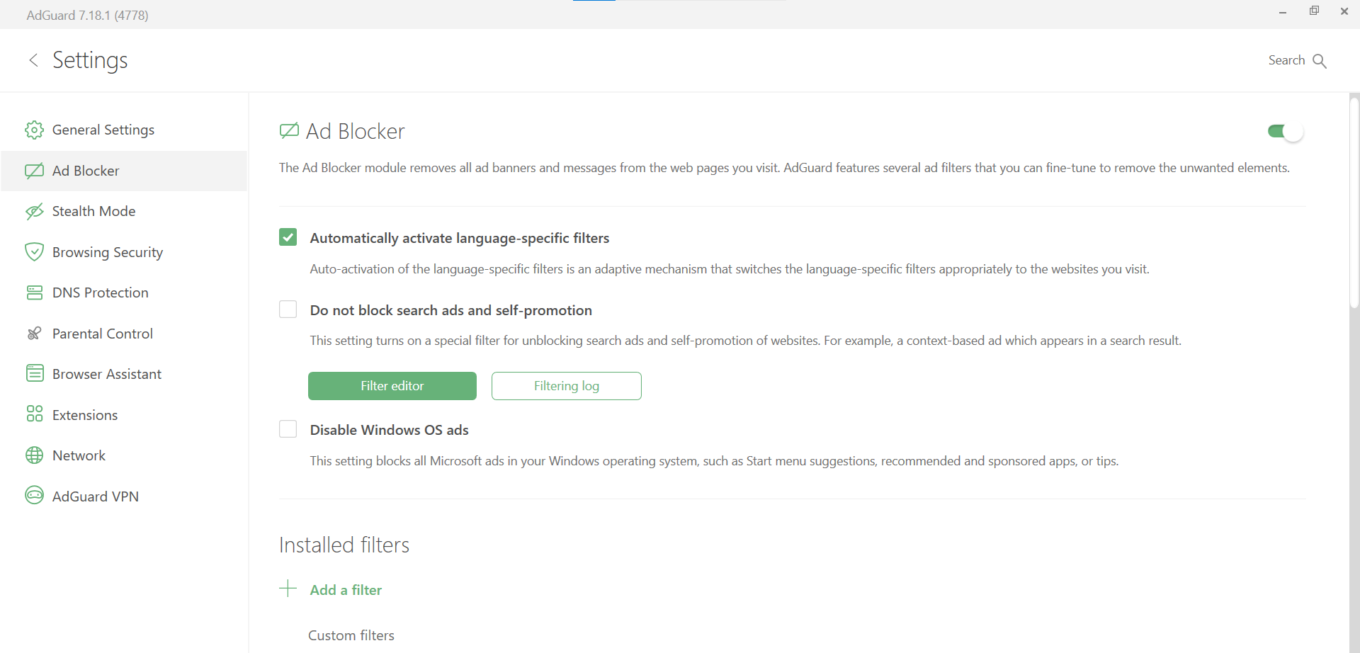Viewport: 1360px width, 653px height.
Task: Click the Search magnifier icon
Action: (x=1320, y=60)
